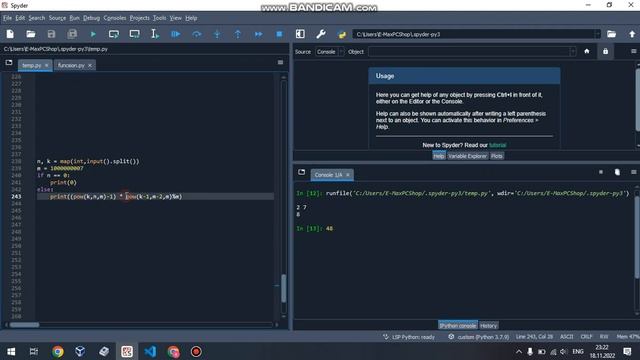The width and height of the screenshot is (640, 360).
Task: Run cell and advance icon
Action: pyautogui.click(x=134, y=34)
